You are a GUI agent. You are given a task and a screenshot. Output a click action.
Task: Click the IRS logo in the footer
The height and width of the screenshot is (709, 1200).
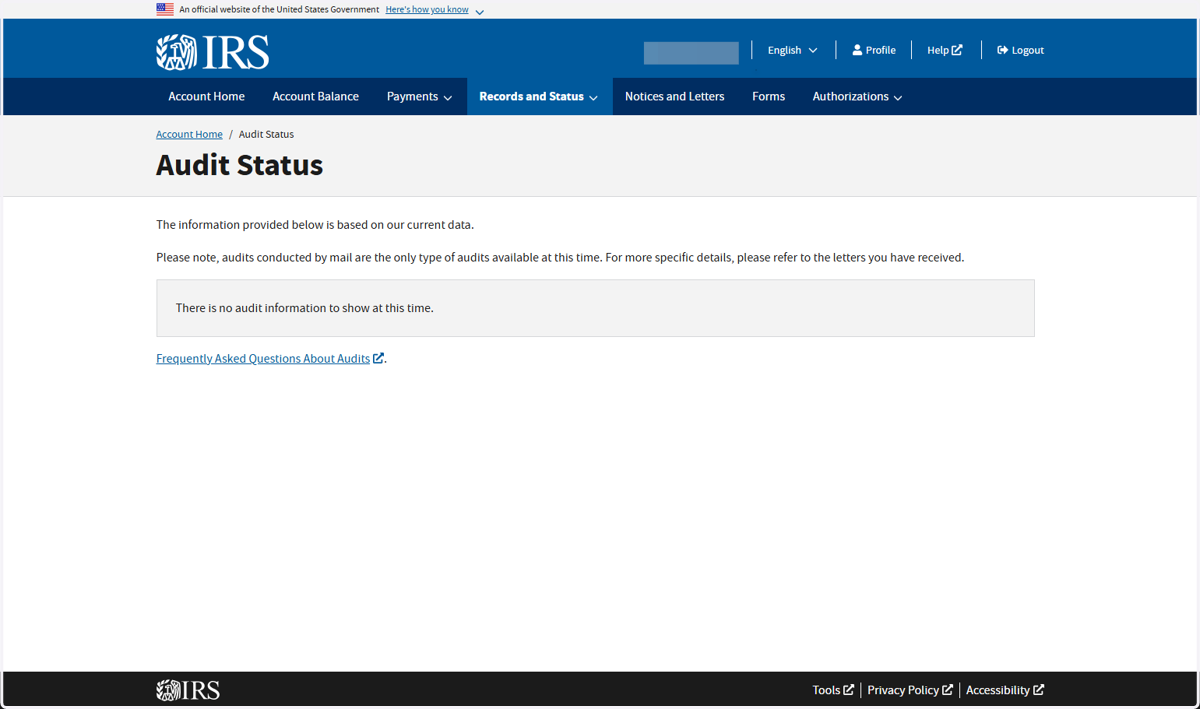coord(188,690)
